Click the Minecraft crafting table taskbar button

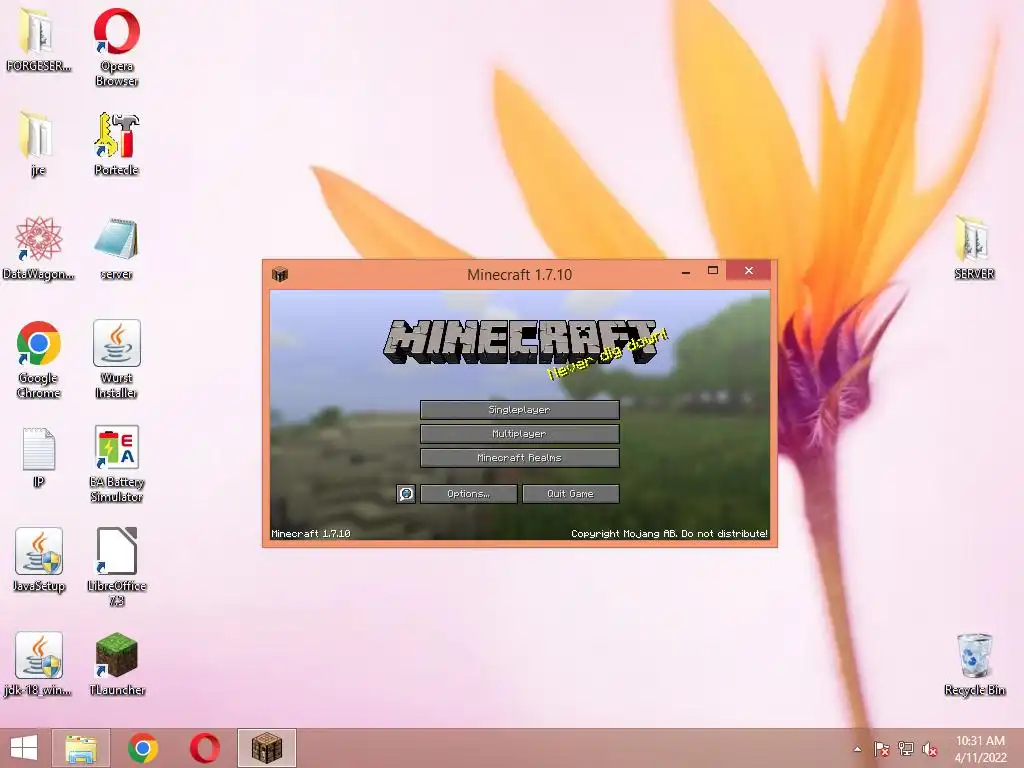pos(266,748)
